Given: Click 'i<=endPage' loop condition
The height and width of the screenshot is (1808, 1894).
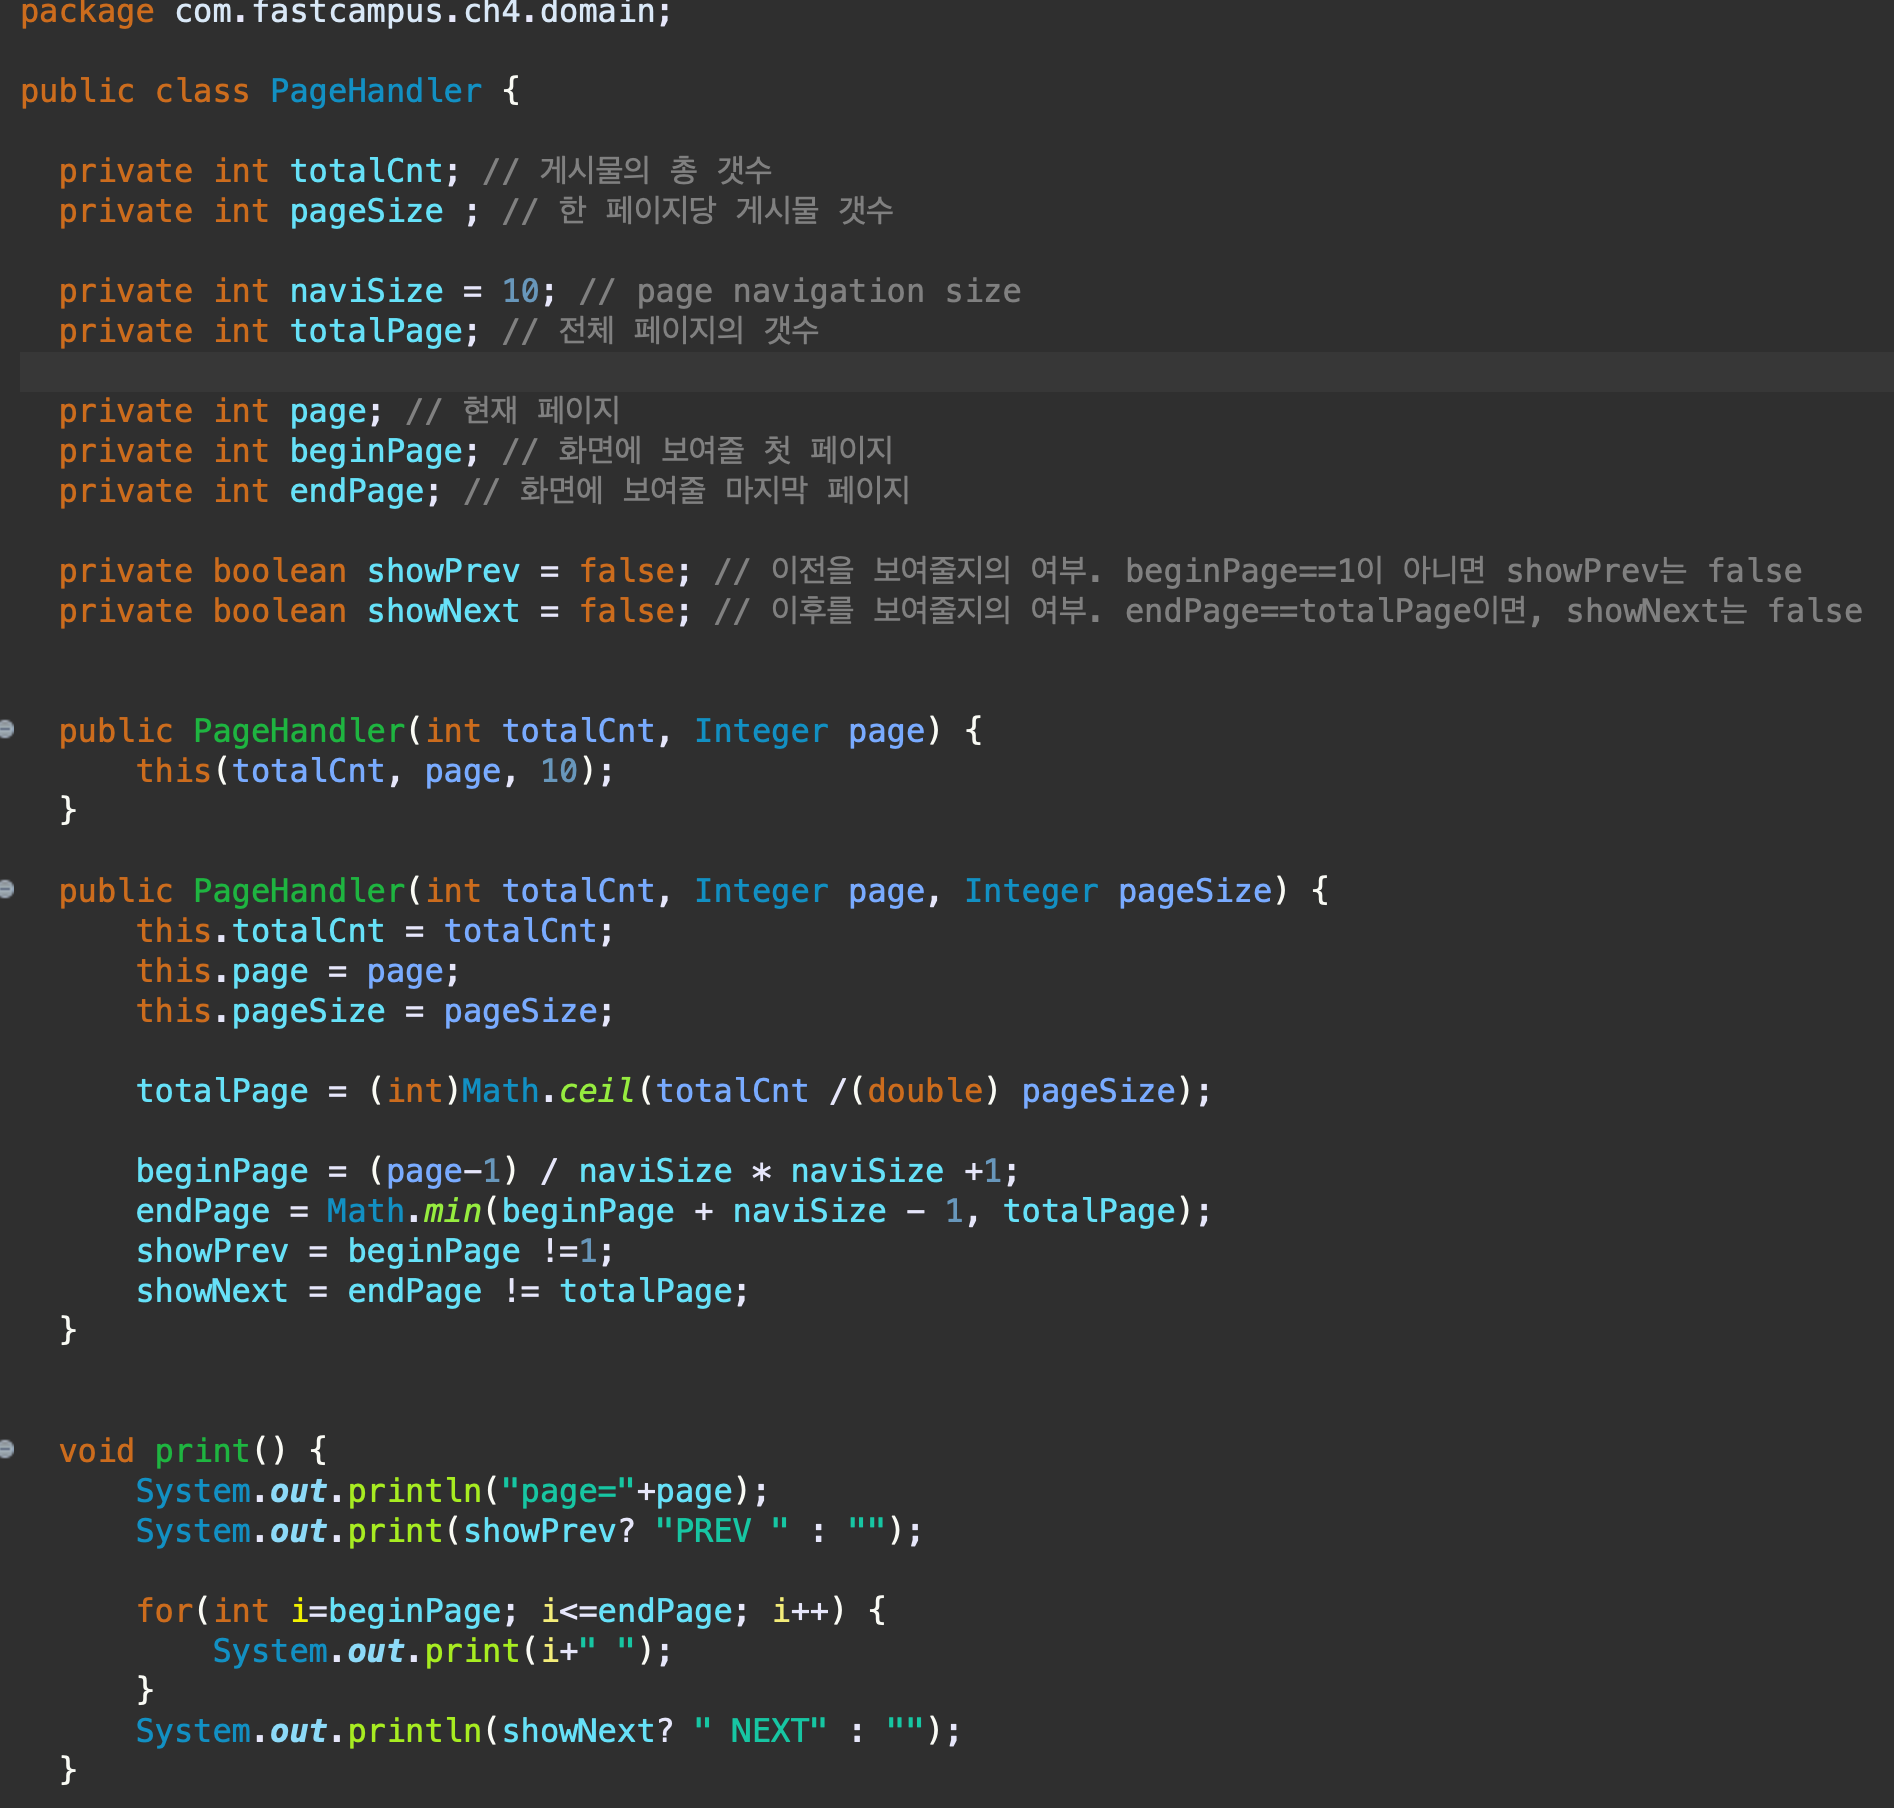Looking at the screenshot, I should click(644, 1611).
